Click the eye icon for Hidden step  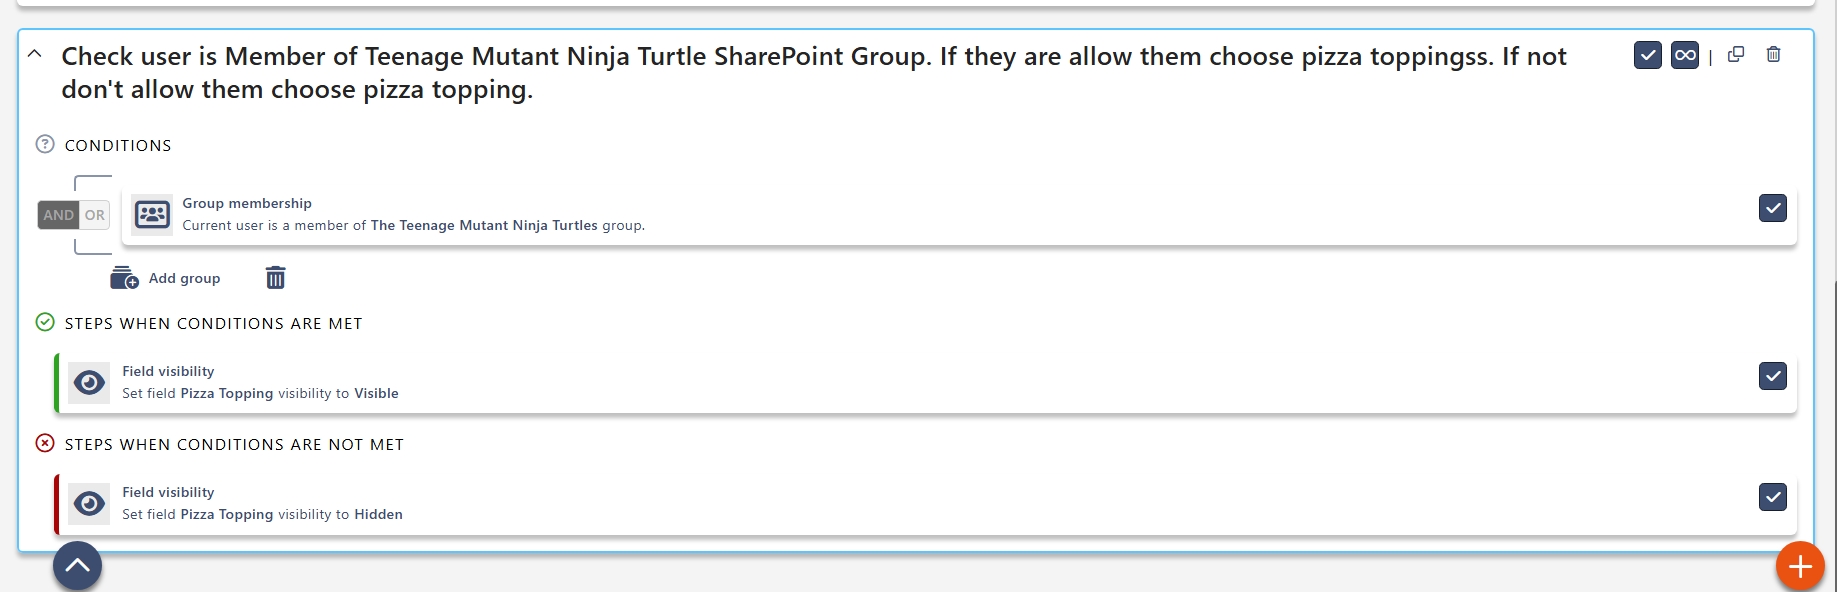(x=90, y=504)
